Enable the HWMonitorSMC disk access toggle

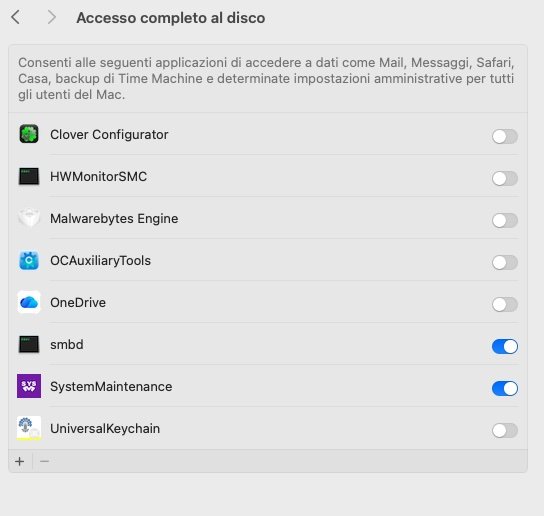[505, 178]
